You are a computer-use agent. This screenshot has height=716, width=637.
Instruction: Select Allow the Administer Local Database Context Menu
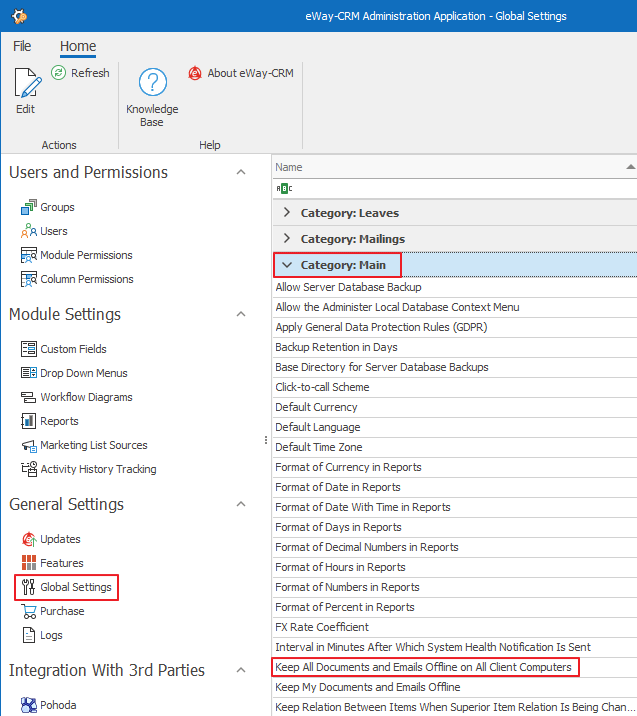[455, 307]
